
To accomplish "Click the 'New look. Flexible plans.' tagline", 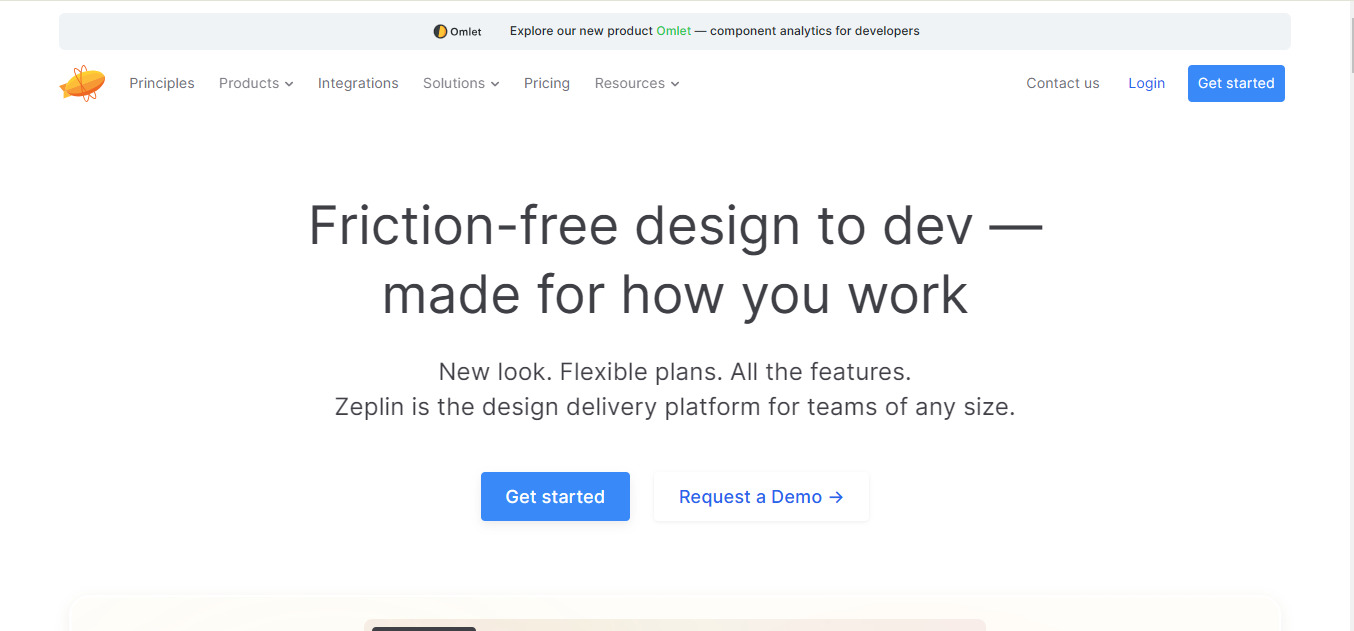I will click(675, 372).
